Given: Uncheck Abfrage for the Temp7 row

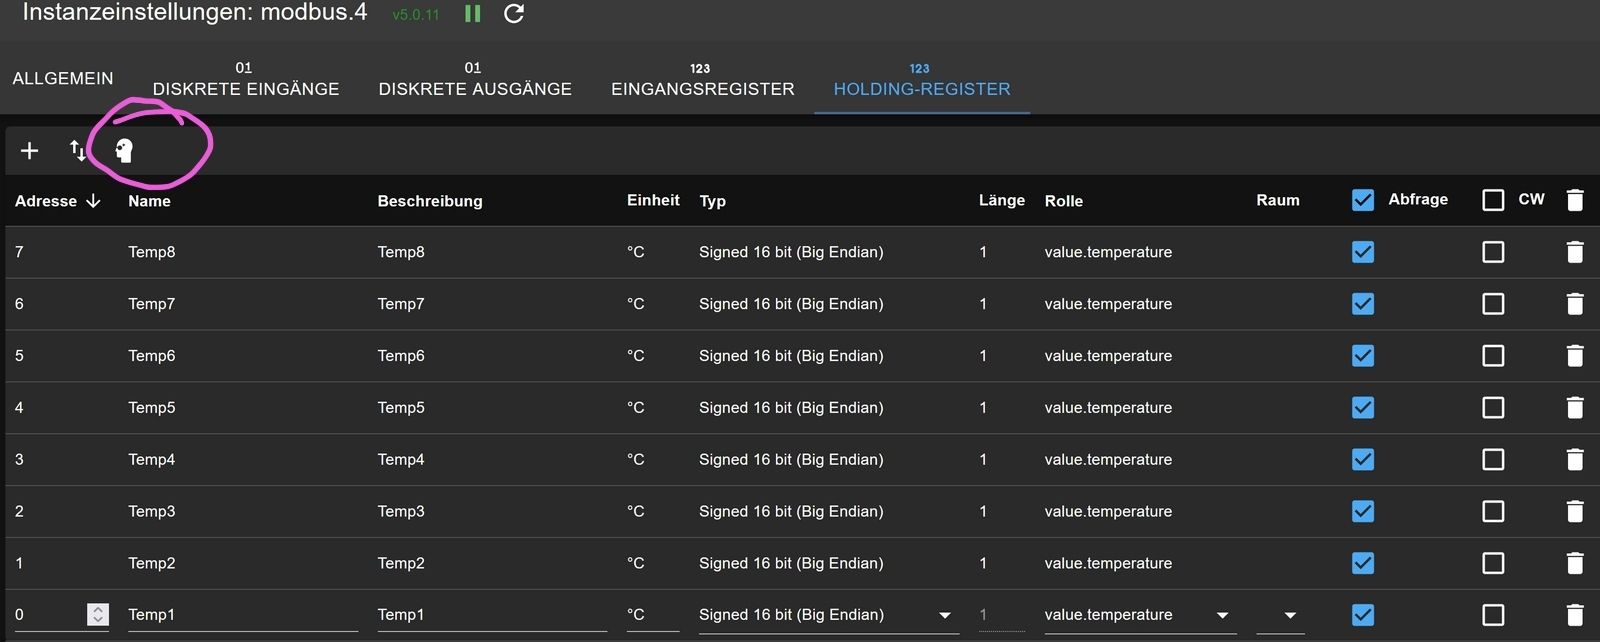Looking at the screenshot, I should 1362,304.
